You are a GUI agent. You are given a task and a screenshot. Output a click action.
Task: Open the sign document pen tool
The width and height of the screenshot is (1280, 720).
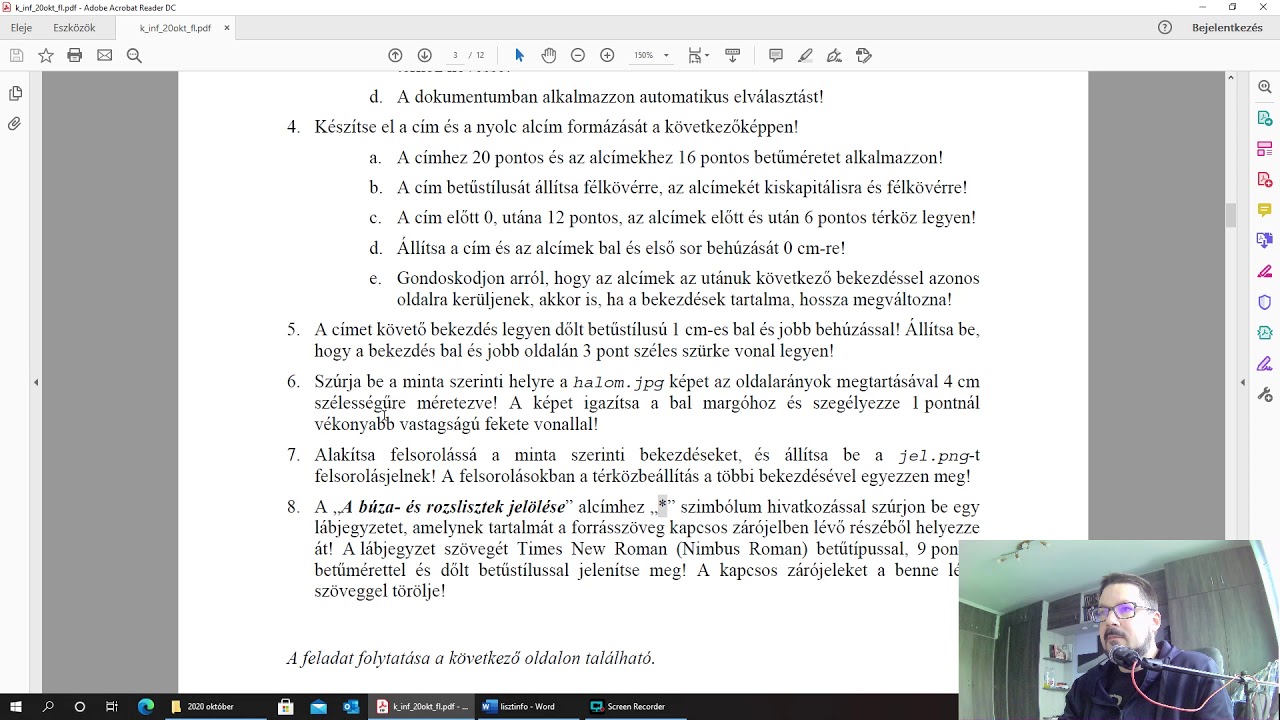point(835,56)
